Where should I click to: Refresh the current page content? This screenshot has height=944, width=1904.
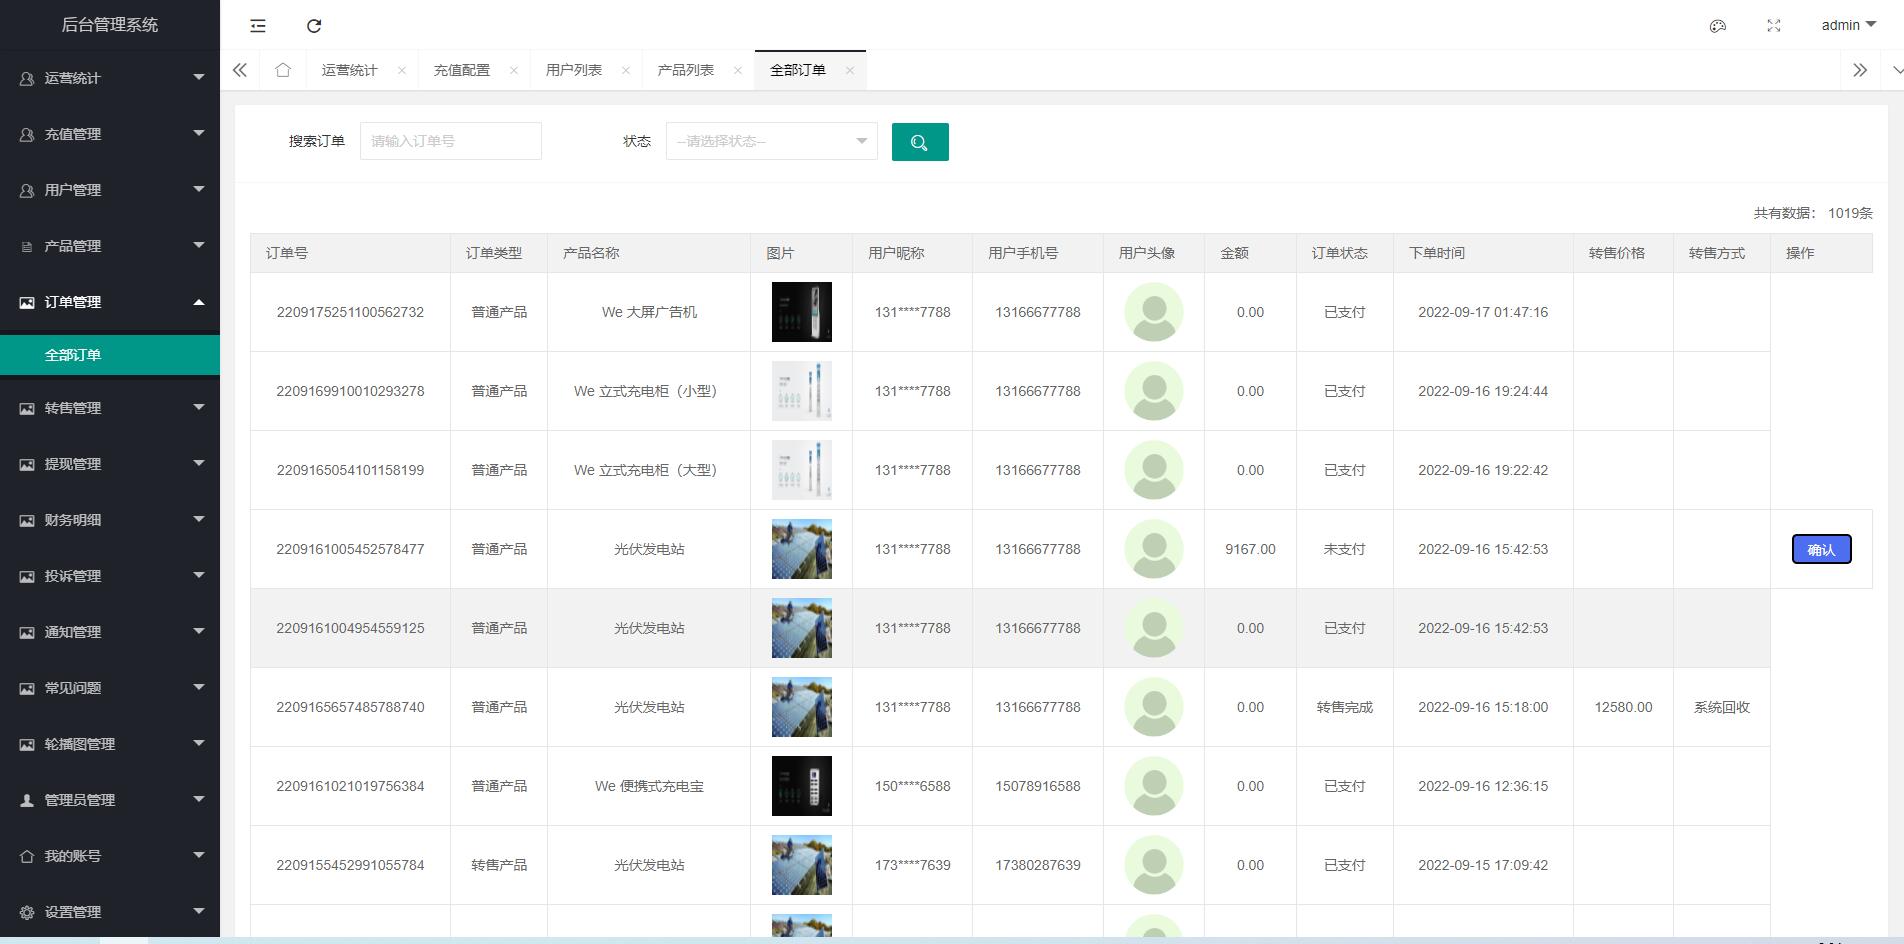pyautogui.click(x=315, y=26)
